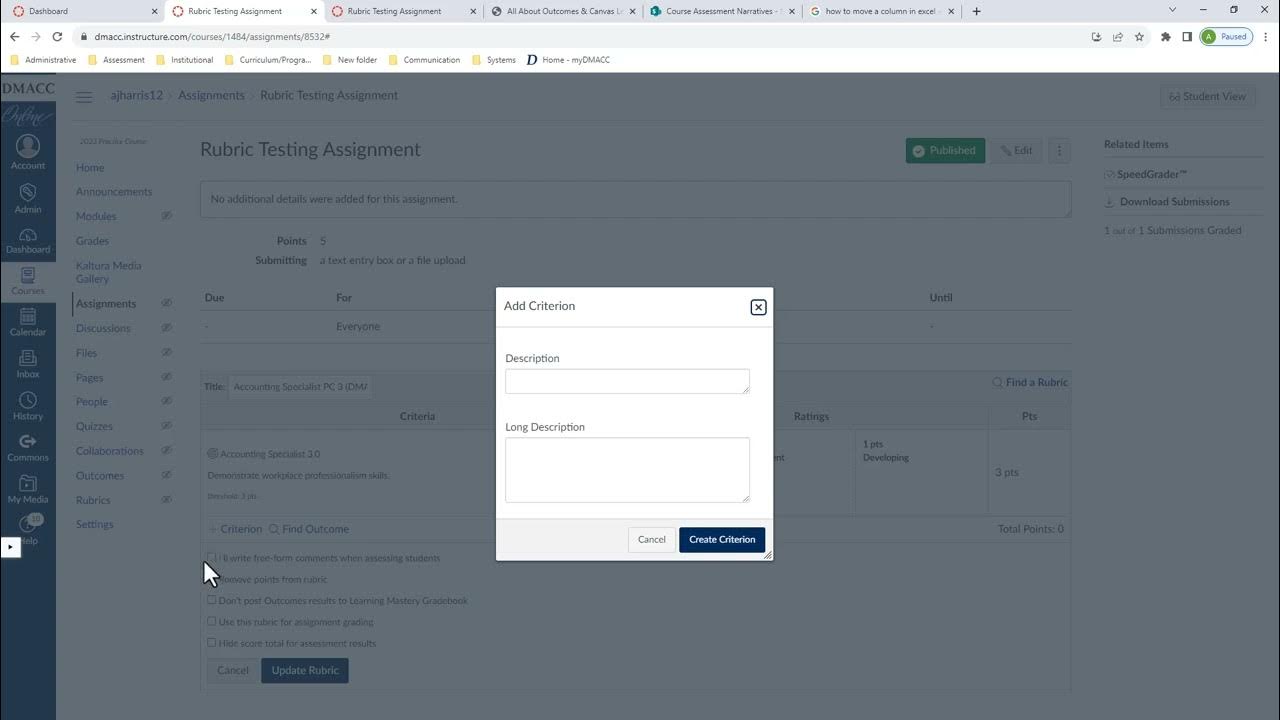This screenshot has width=1280, height=720.
Task: Open browser Extensions puzzle icon
Action: tap(1166, 37)
